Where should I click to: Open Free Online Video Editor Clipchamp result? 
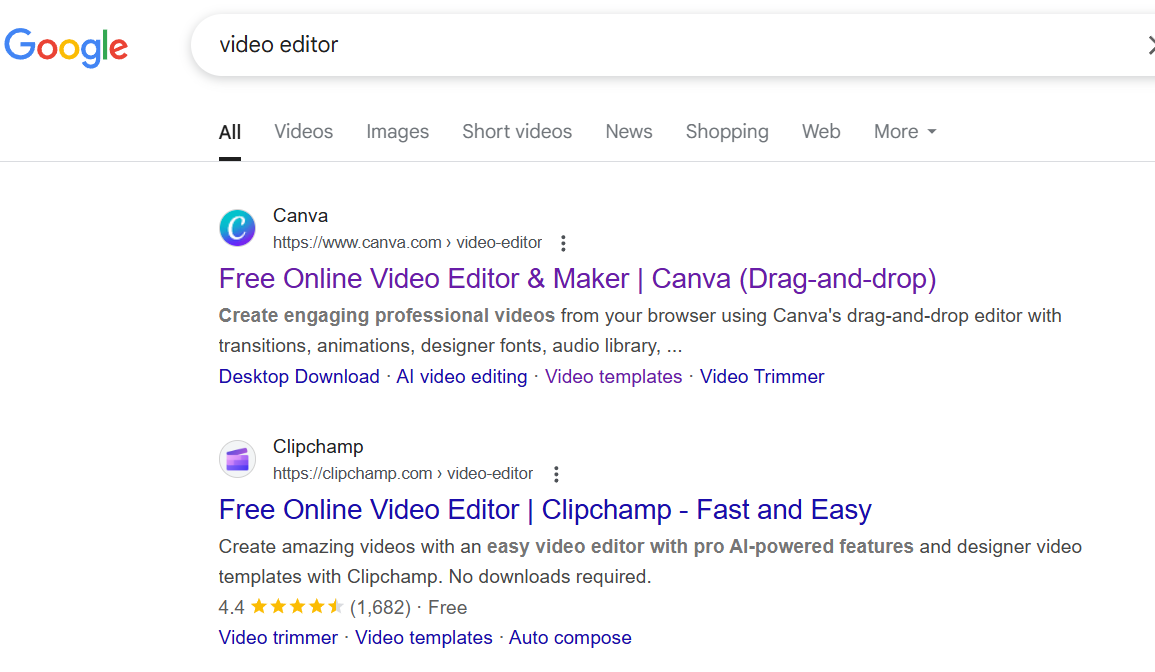pos(545,510)
